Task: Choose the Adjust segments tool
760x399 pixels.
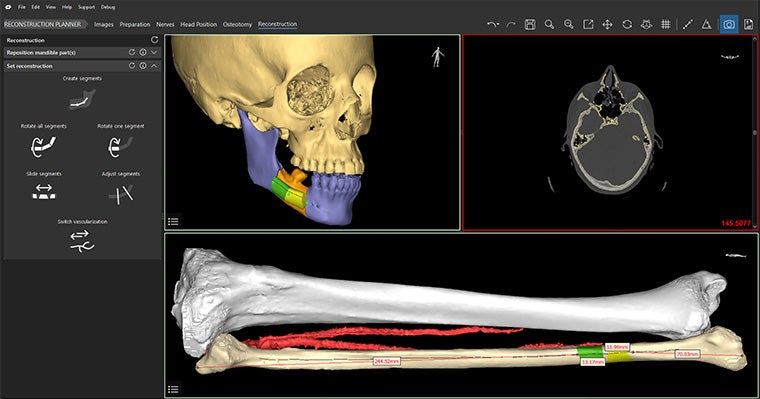Action: (x=121, y=194)
